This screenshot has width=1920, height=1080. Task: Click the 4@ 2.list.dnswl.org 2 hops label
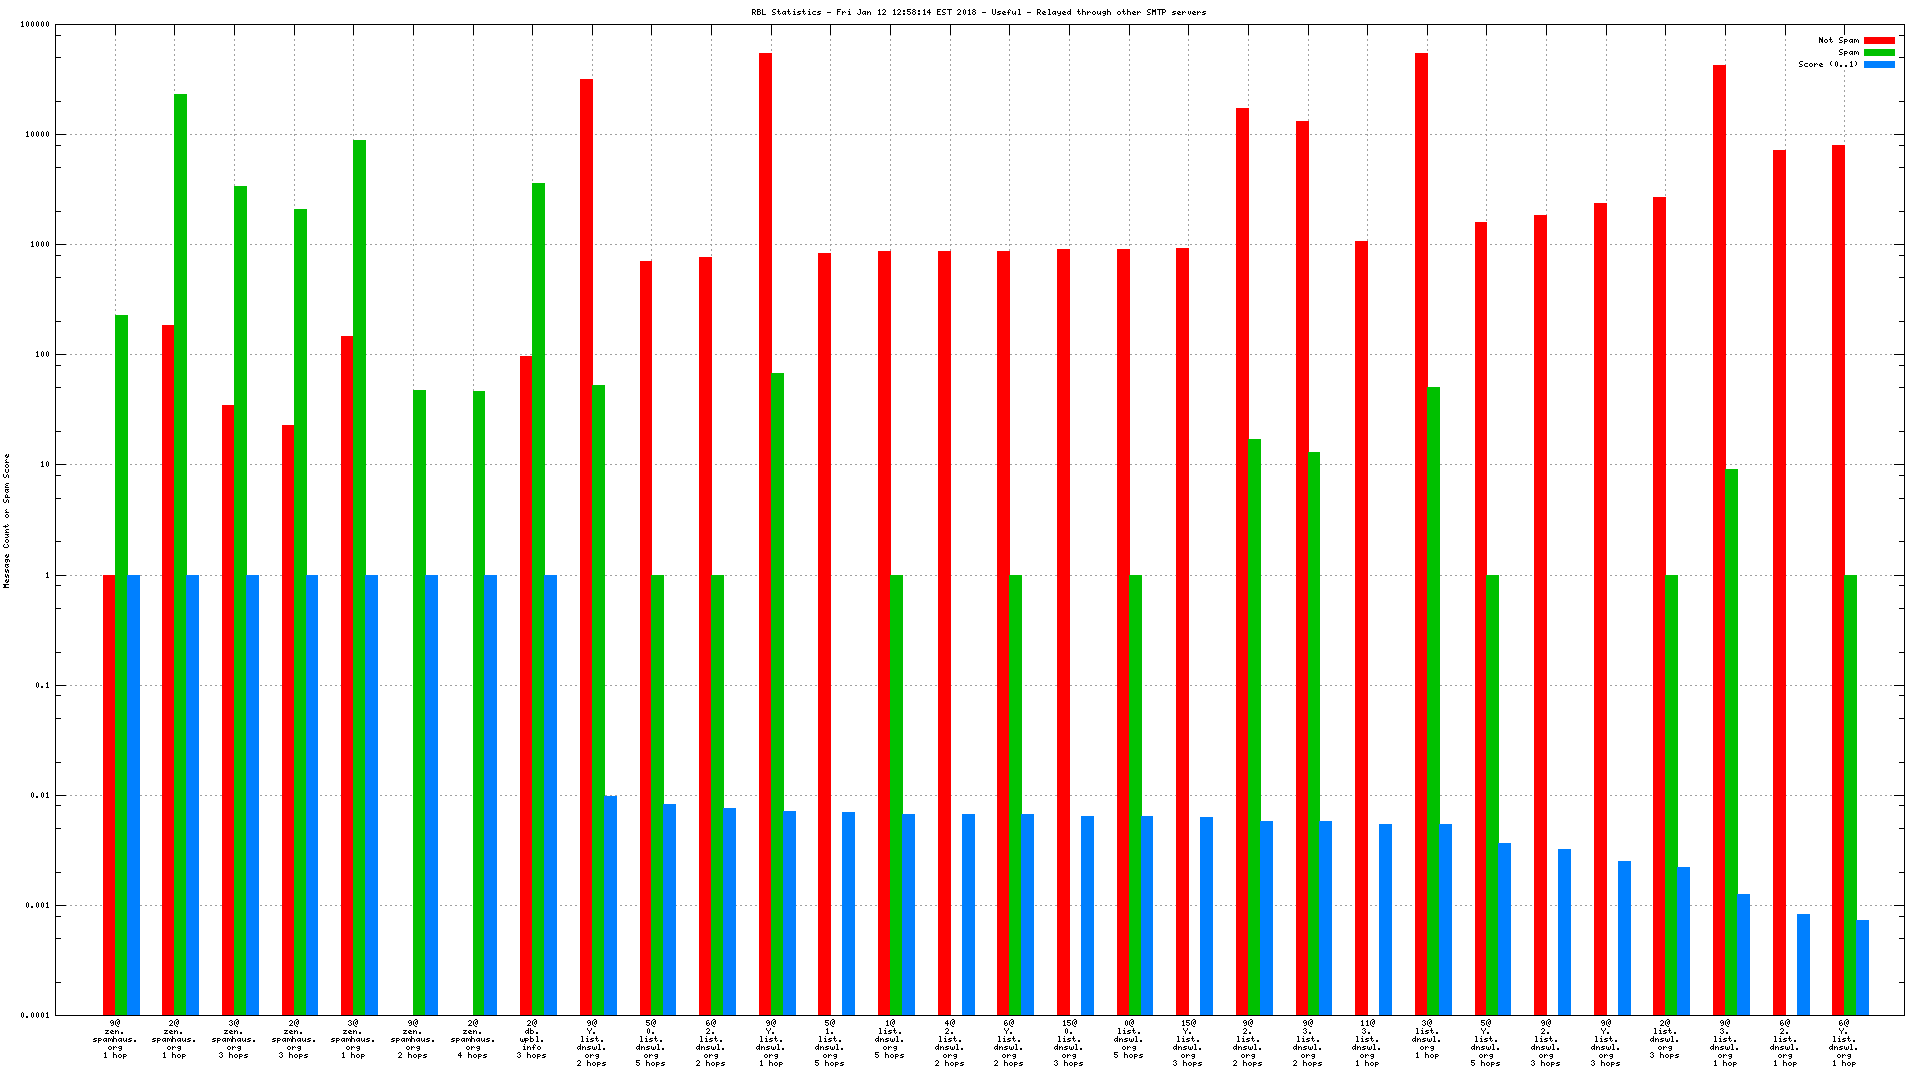click(x=949, y=1043)
